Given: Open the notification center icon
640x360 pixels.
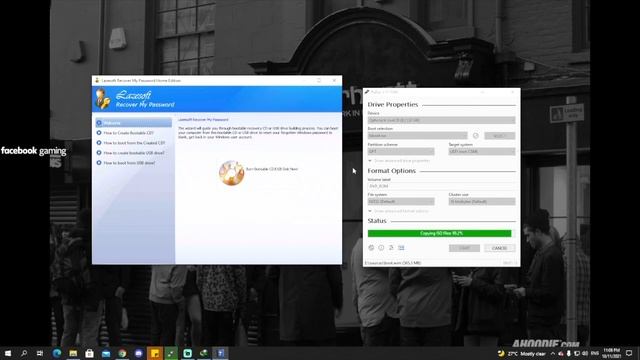Looking at the screenshot, I should [629, 353].
